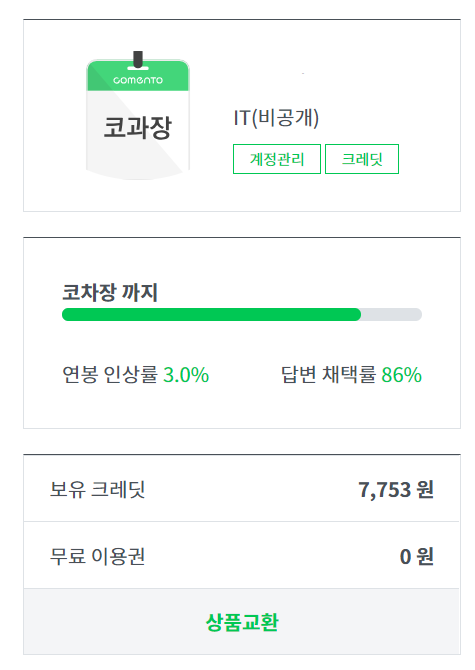
Task: Click the comento logo on the badge
Action: [x=138, y=80]
